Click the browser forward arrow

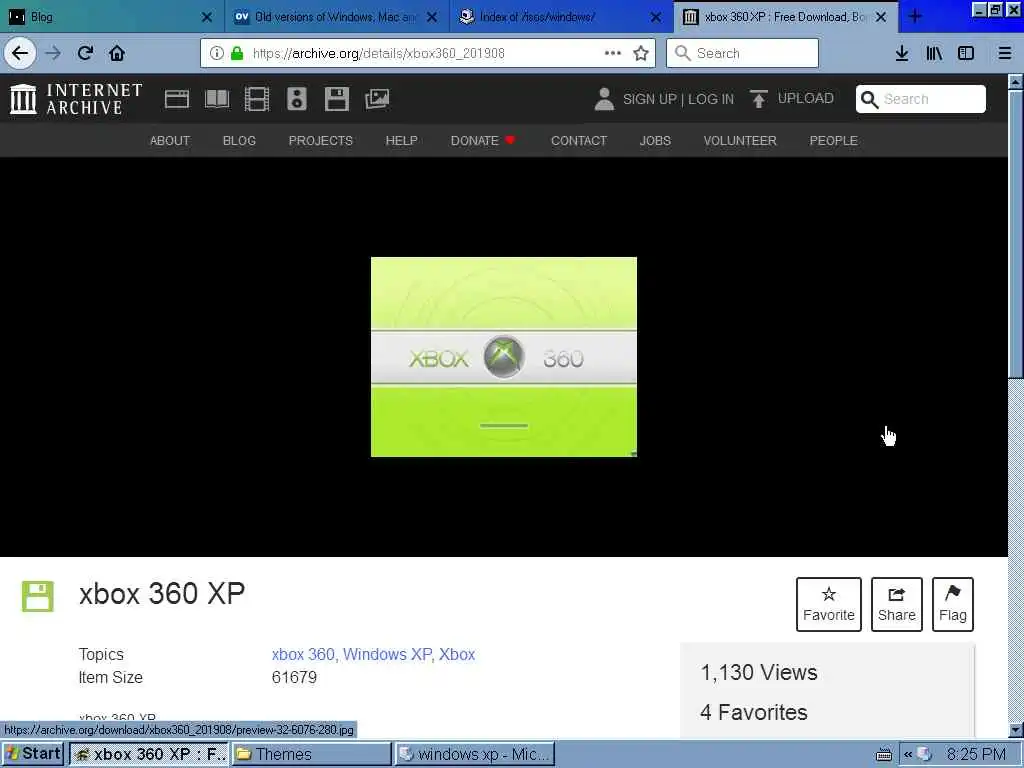point(53,53)
